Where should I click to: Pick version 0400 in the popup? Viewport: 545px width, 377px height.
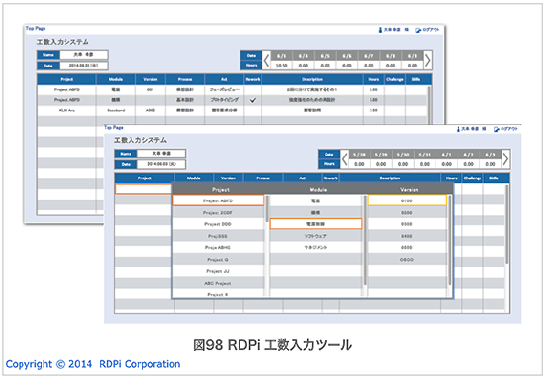(407, 236)
